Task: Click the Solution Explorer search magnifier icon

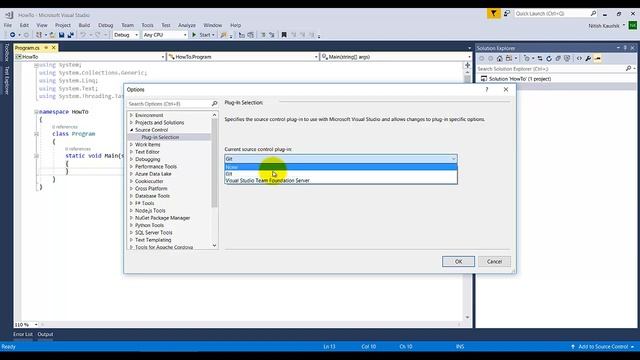Action: pyautogui.click(x=629, y=69)
